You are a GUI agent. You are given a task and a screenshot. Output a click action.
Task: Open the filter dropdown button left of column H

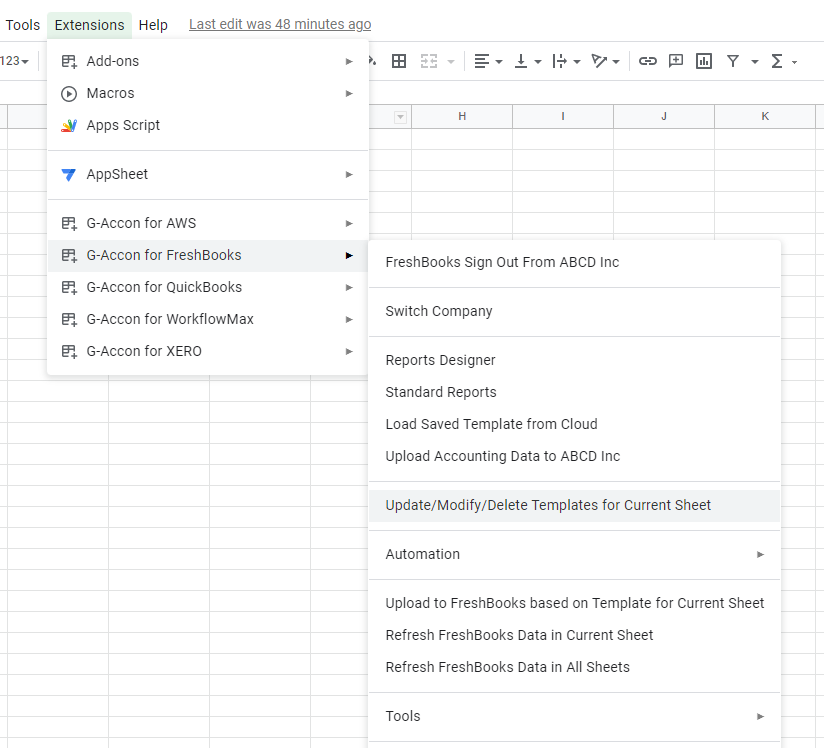(400, 117)
